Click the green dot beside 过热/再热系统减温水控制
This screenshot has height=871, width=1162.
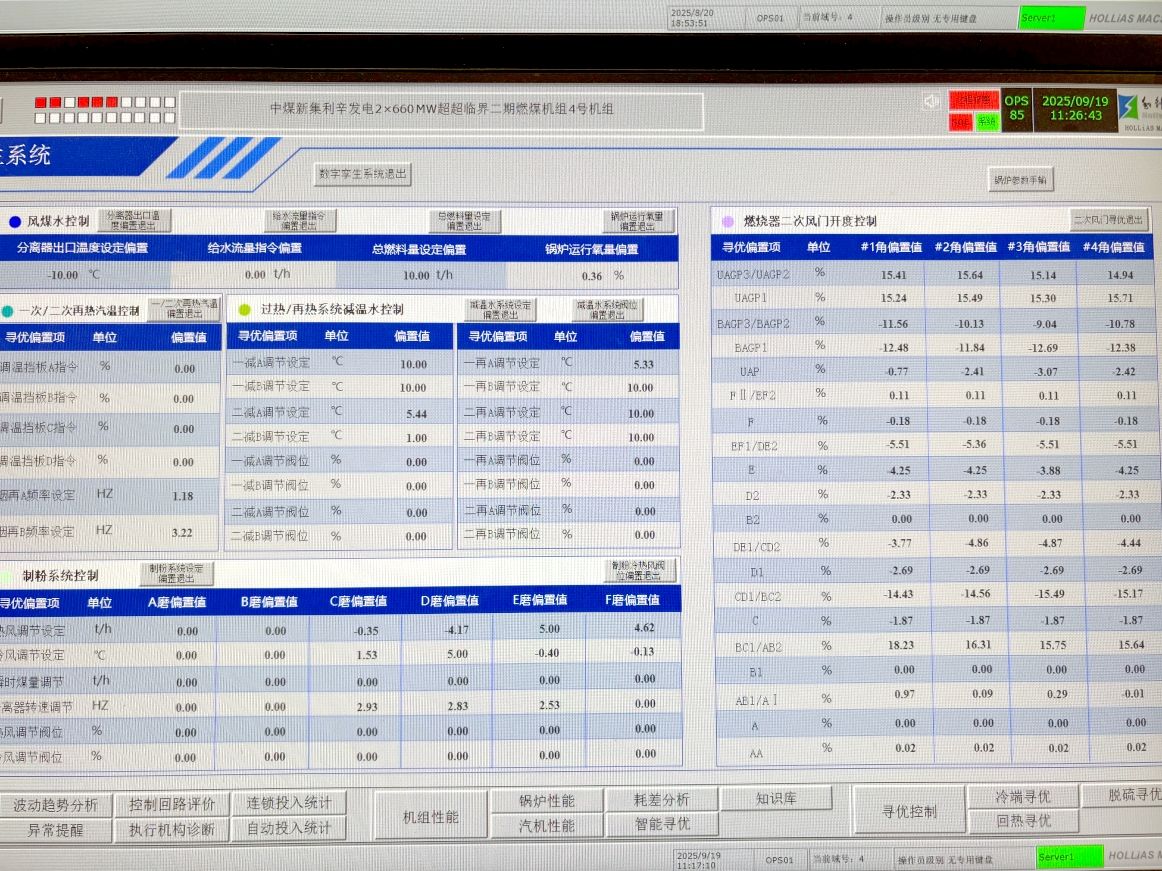pos(244,310)
